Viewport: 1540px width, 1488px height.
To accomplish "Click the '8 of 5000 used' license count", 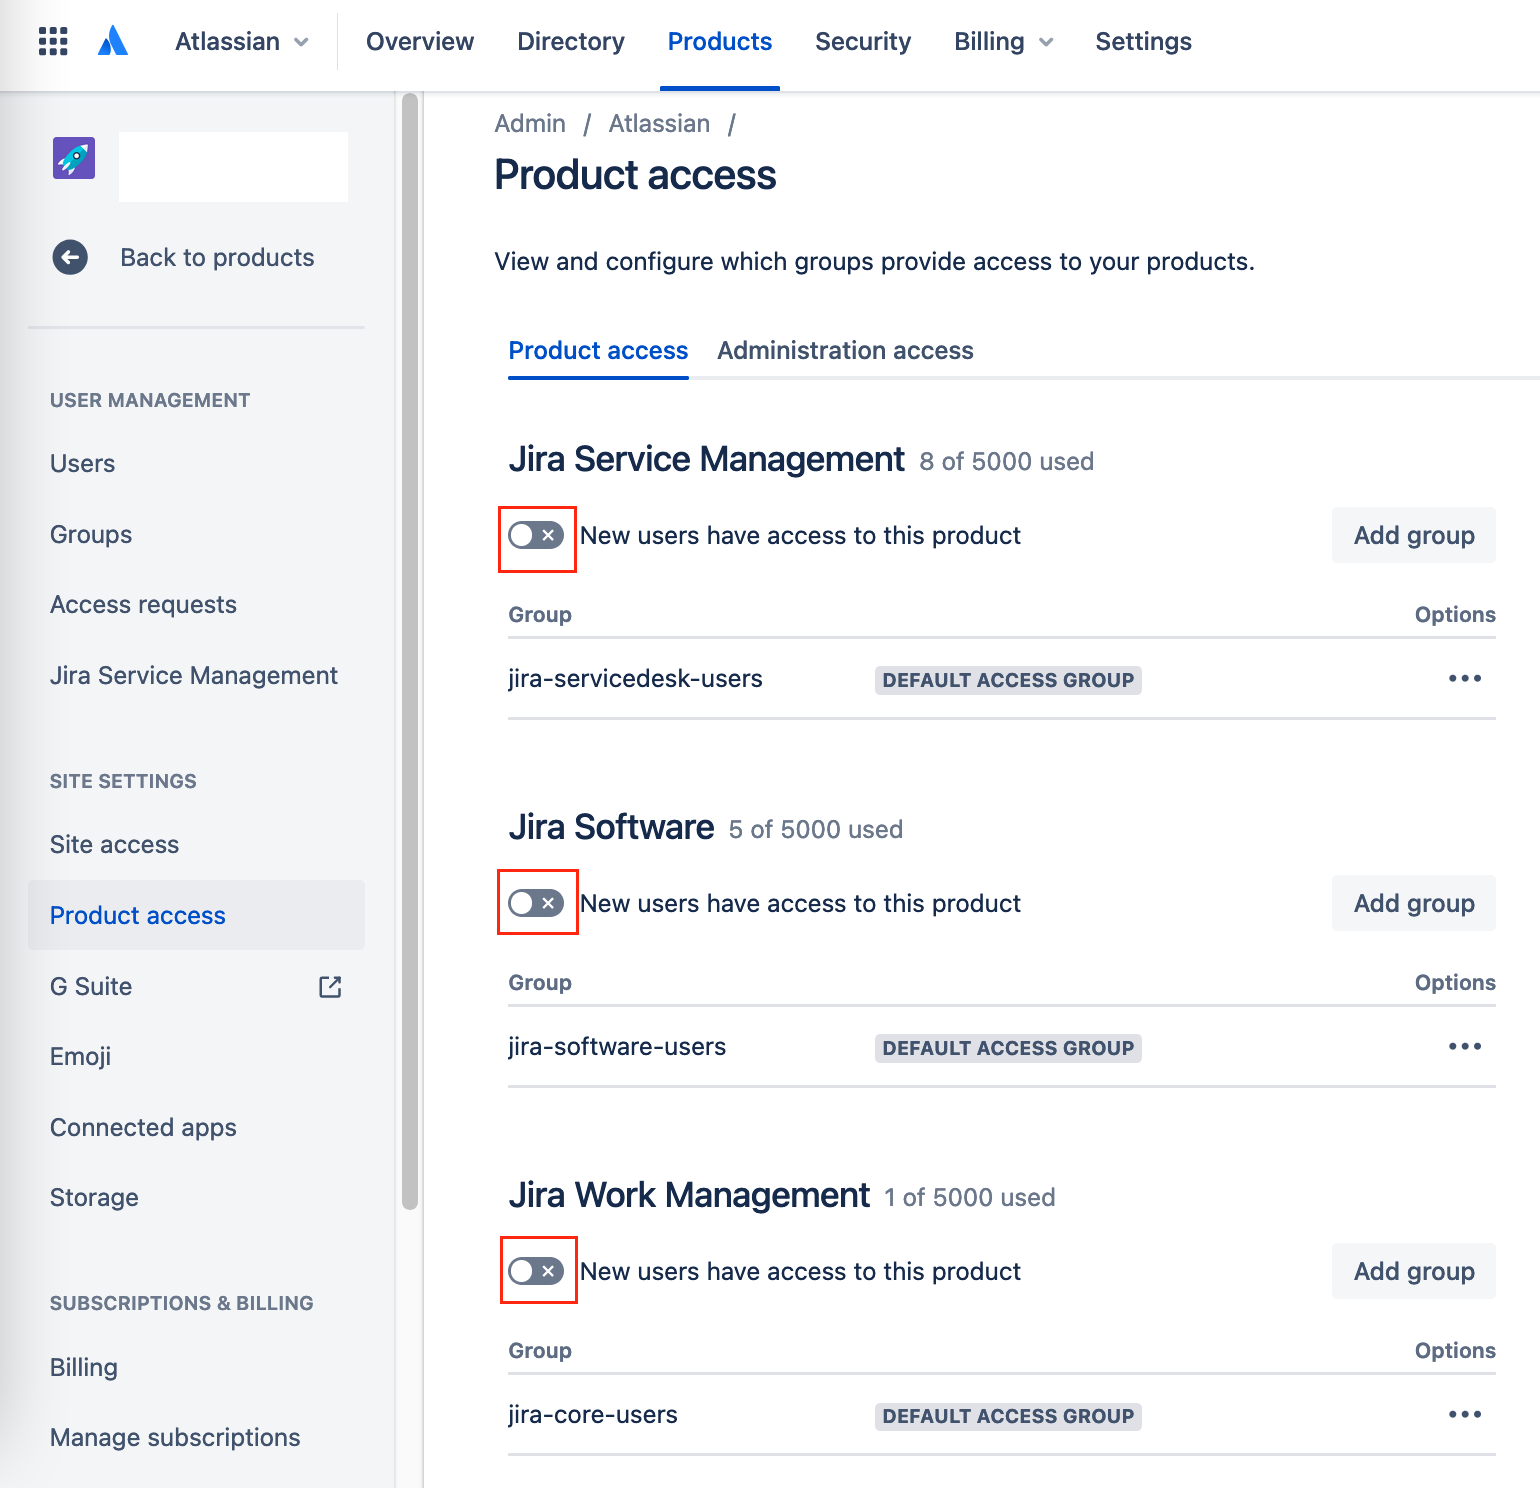I will click(1006, 462).
